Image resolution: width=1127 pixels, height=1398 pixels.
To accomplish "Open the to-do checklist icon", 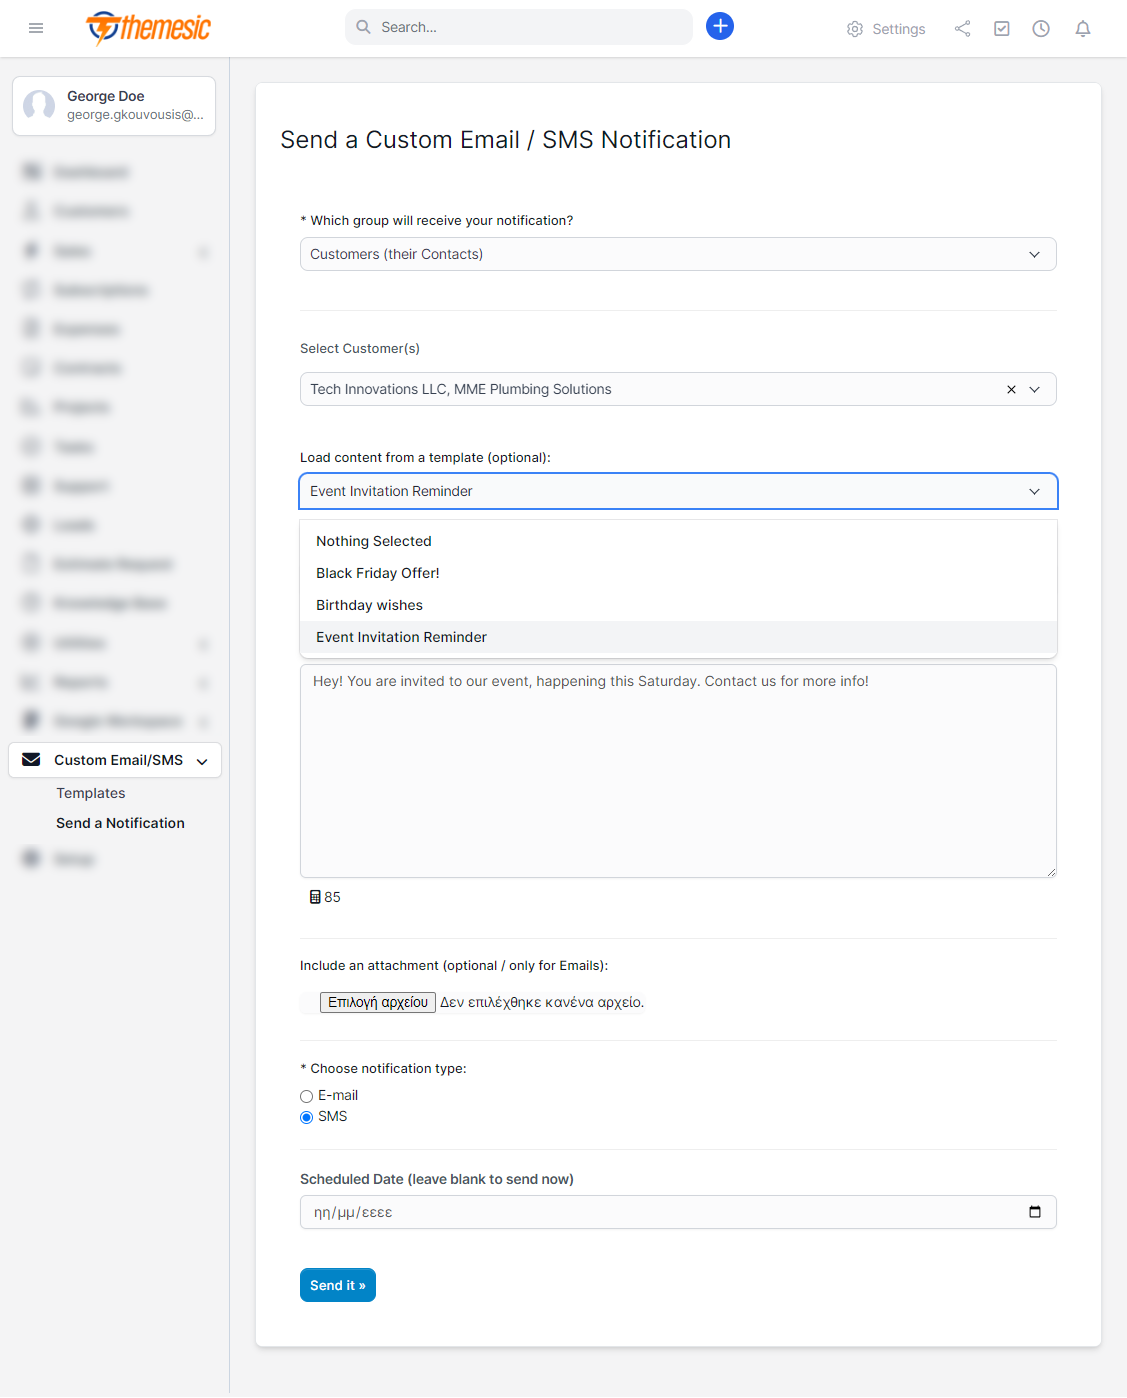I will [1001, 29].
